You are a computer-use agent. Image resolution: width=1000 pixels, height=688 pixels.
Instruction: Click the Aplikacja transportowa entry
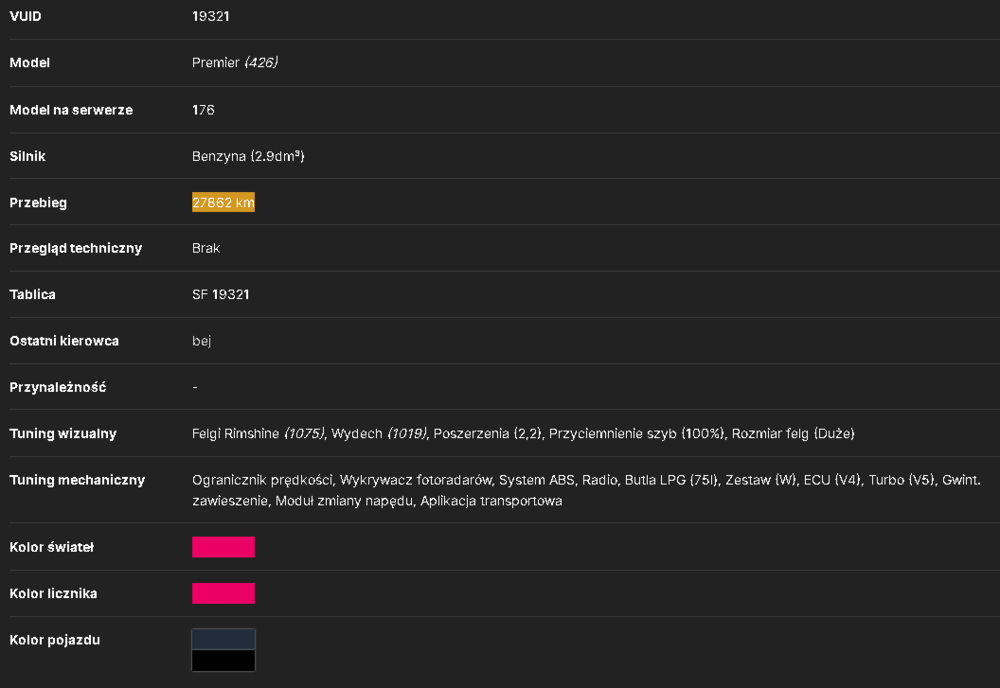coord(491,501)
